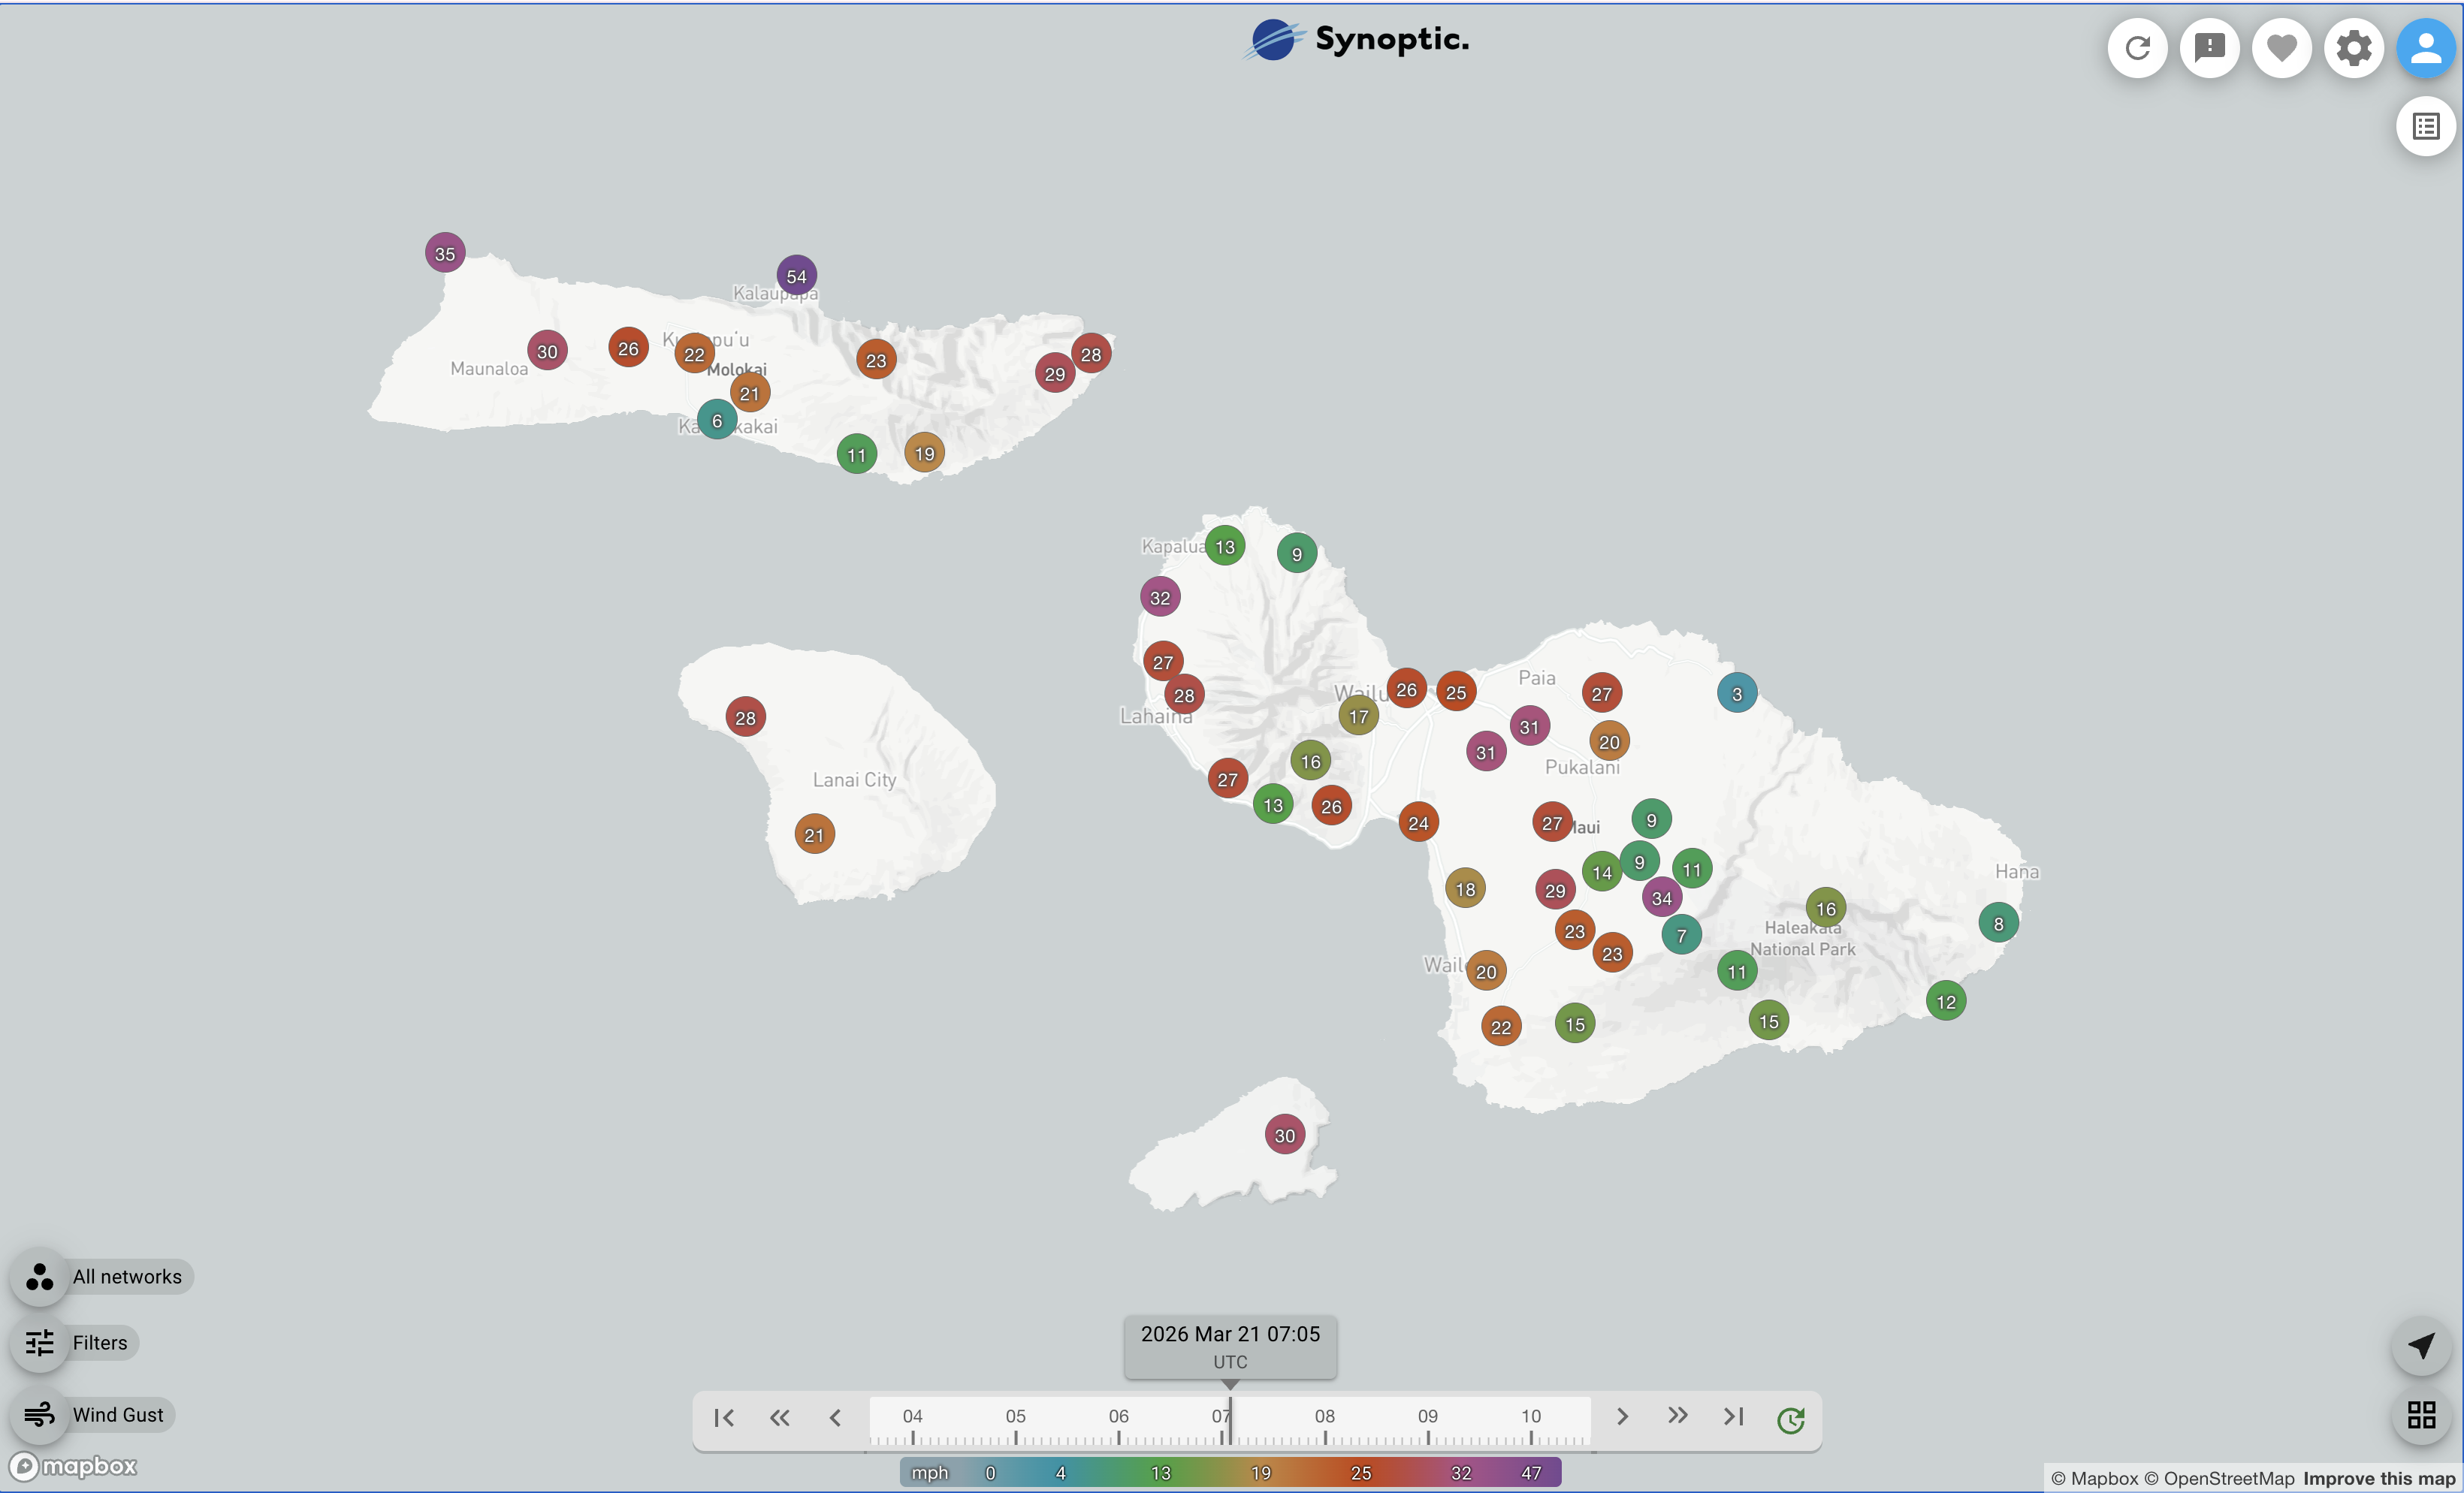Image resolution: width=2464 pixels, height=1493 pixels.
Task: Click the Improve this map link
Action: (2378, 1478)
